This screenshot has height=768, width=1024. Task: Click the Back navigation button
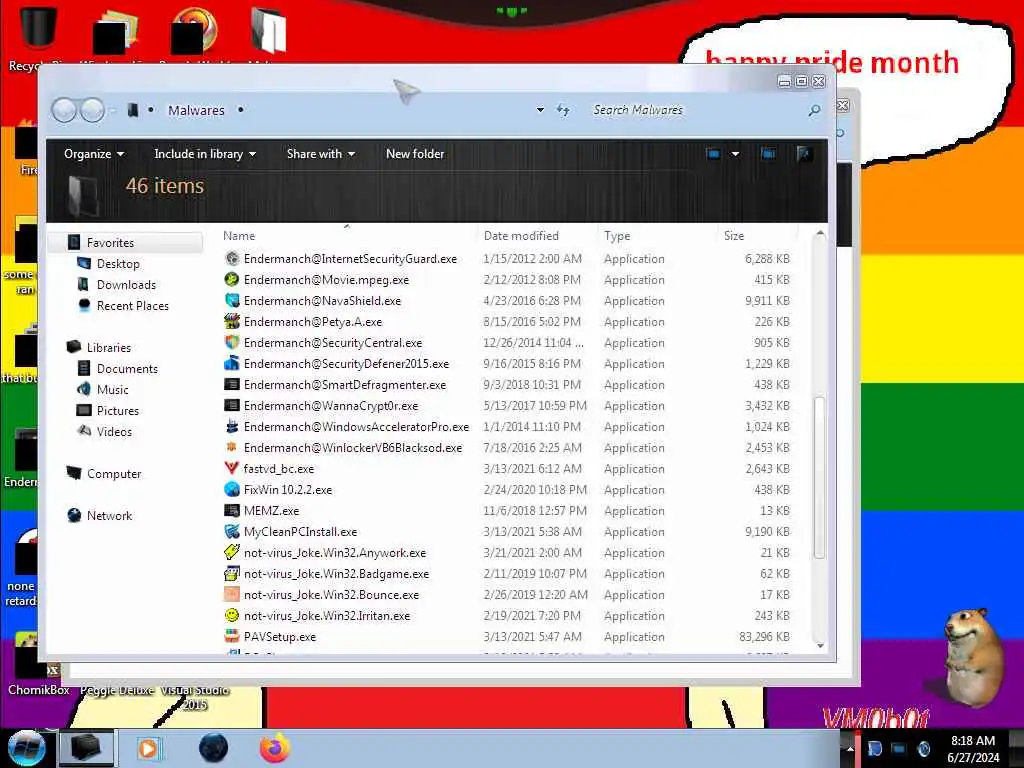point(64,110)
